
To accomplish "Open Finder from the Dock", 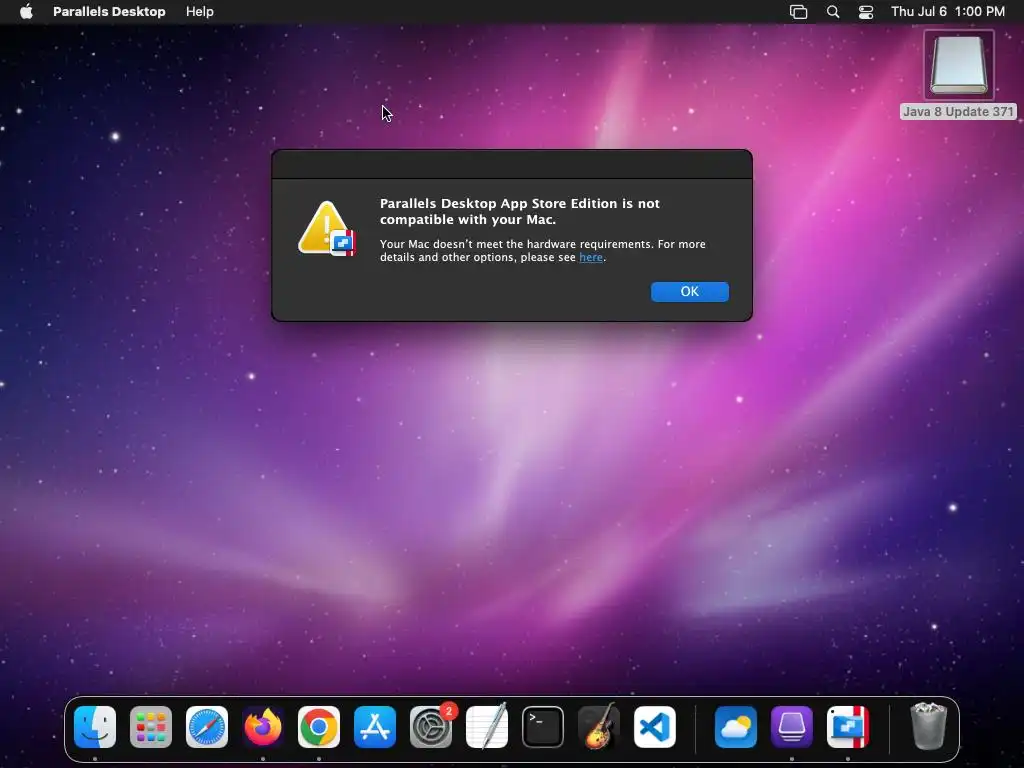I will pos(95,727).
